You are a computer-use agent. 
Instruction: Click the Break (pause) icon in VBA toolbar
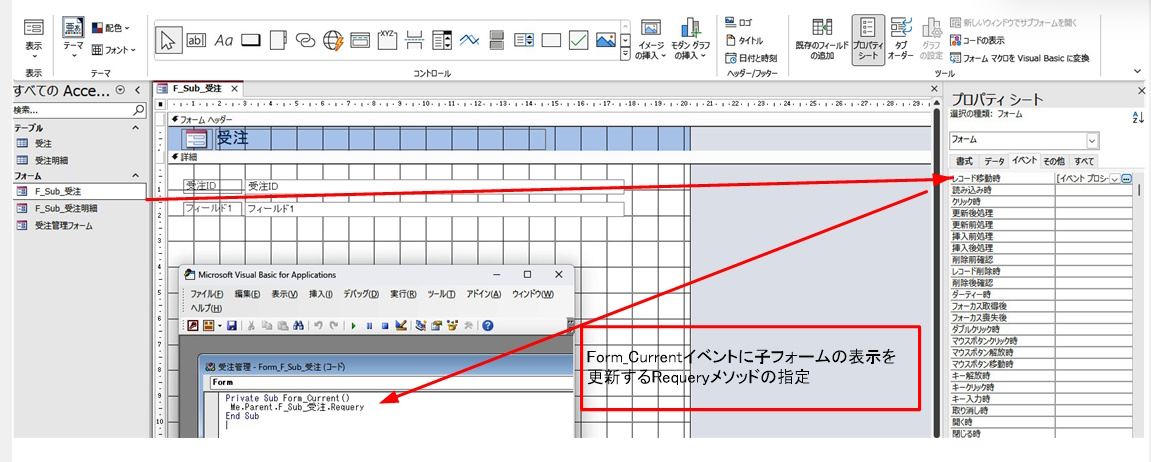click(x=368, y=325)
